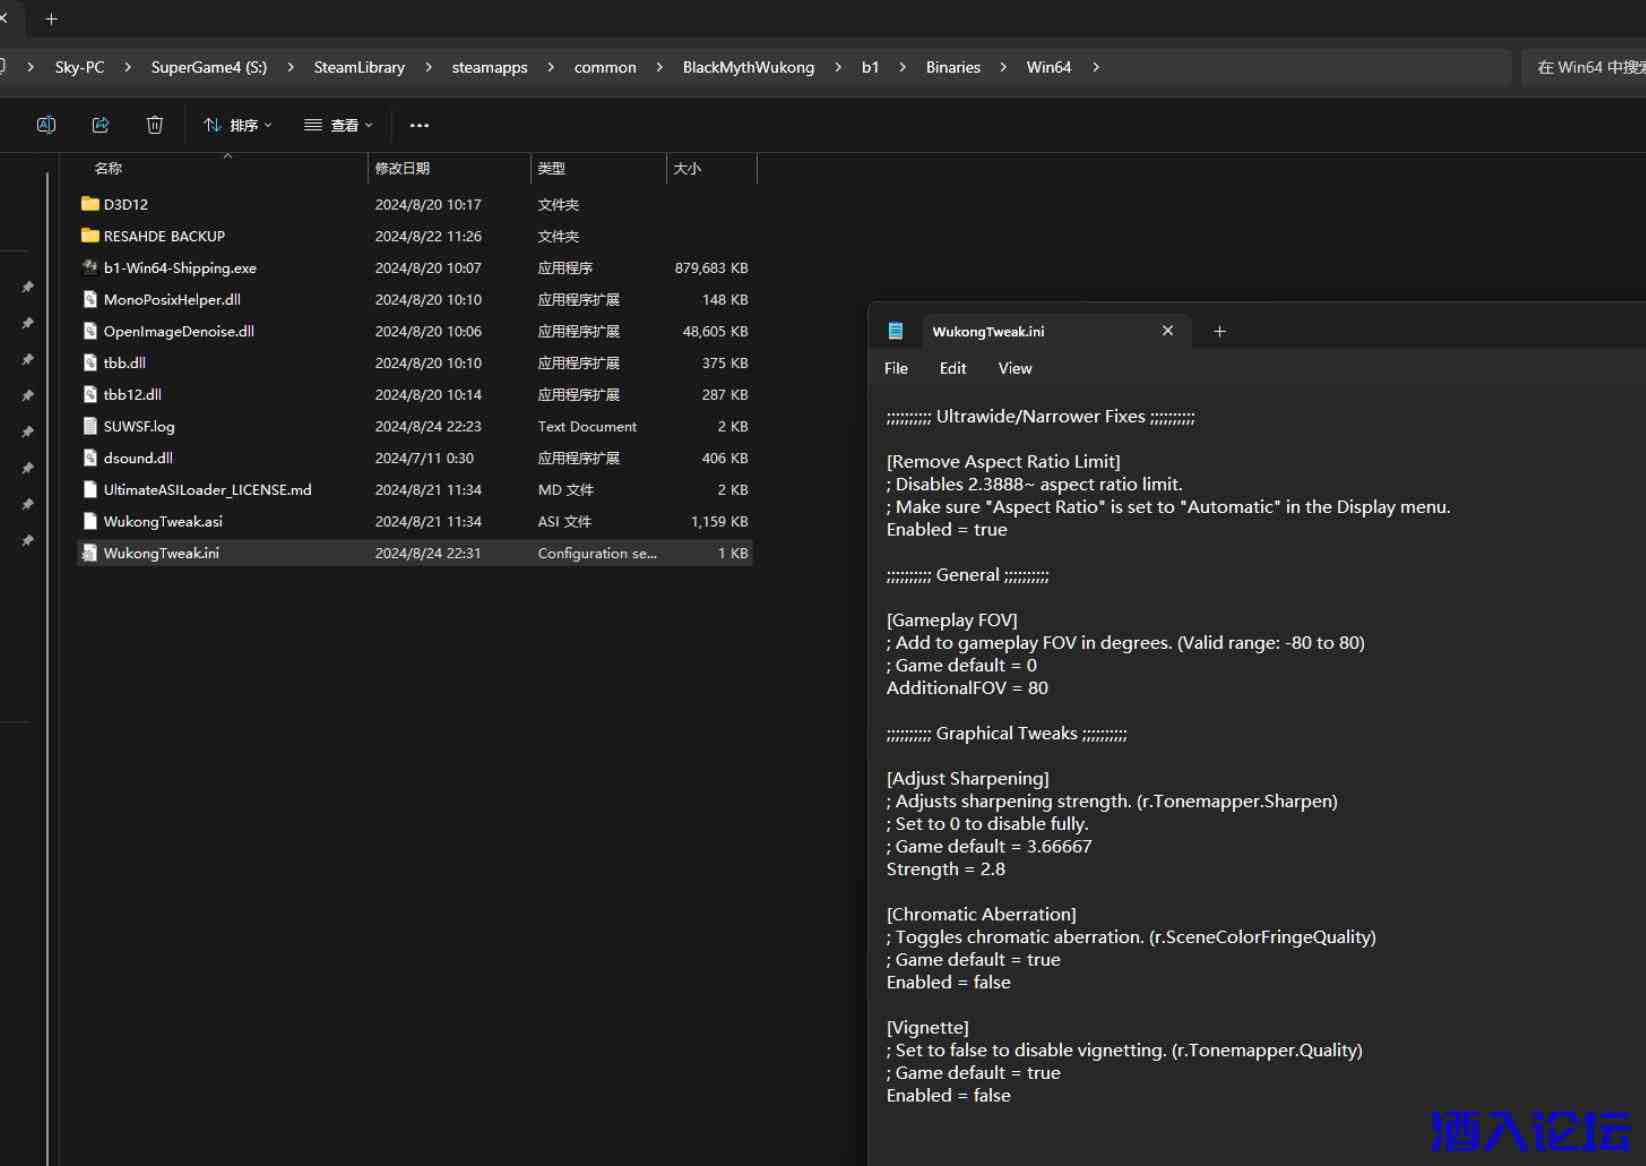Navigate to BlackMythWukong in address bar
Screen dimensions: 1646x1166
tap(748, 67)
